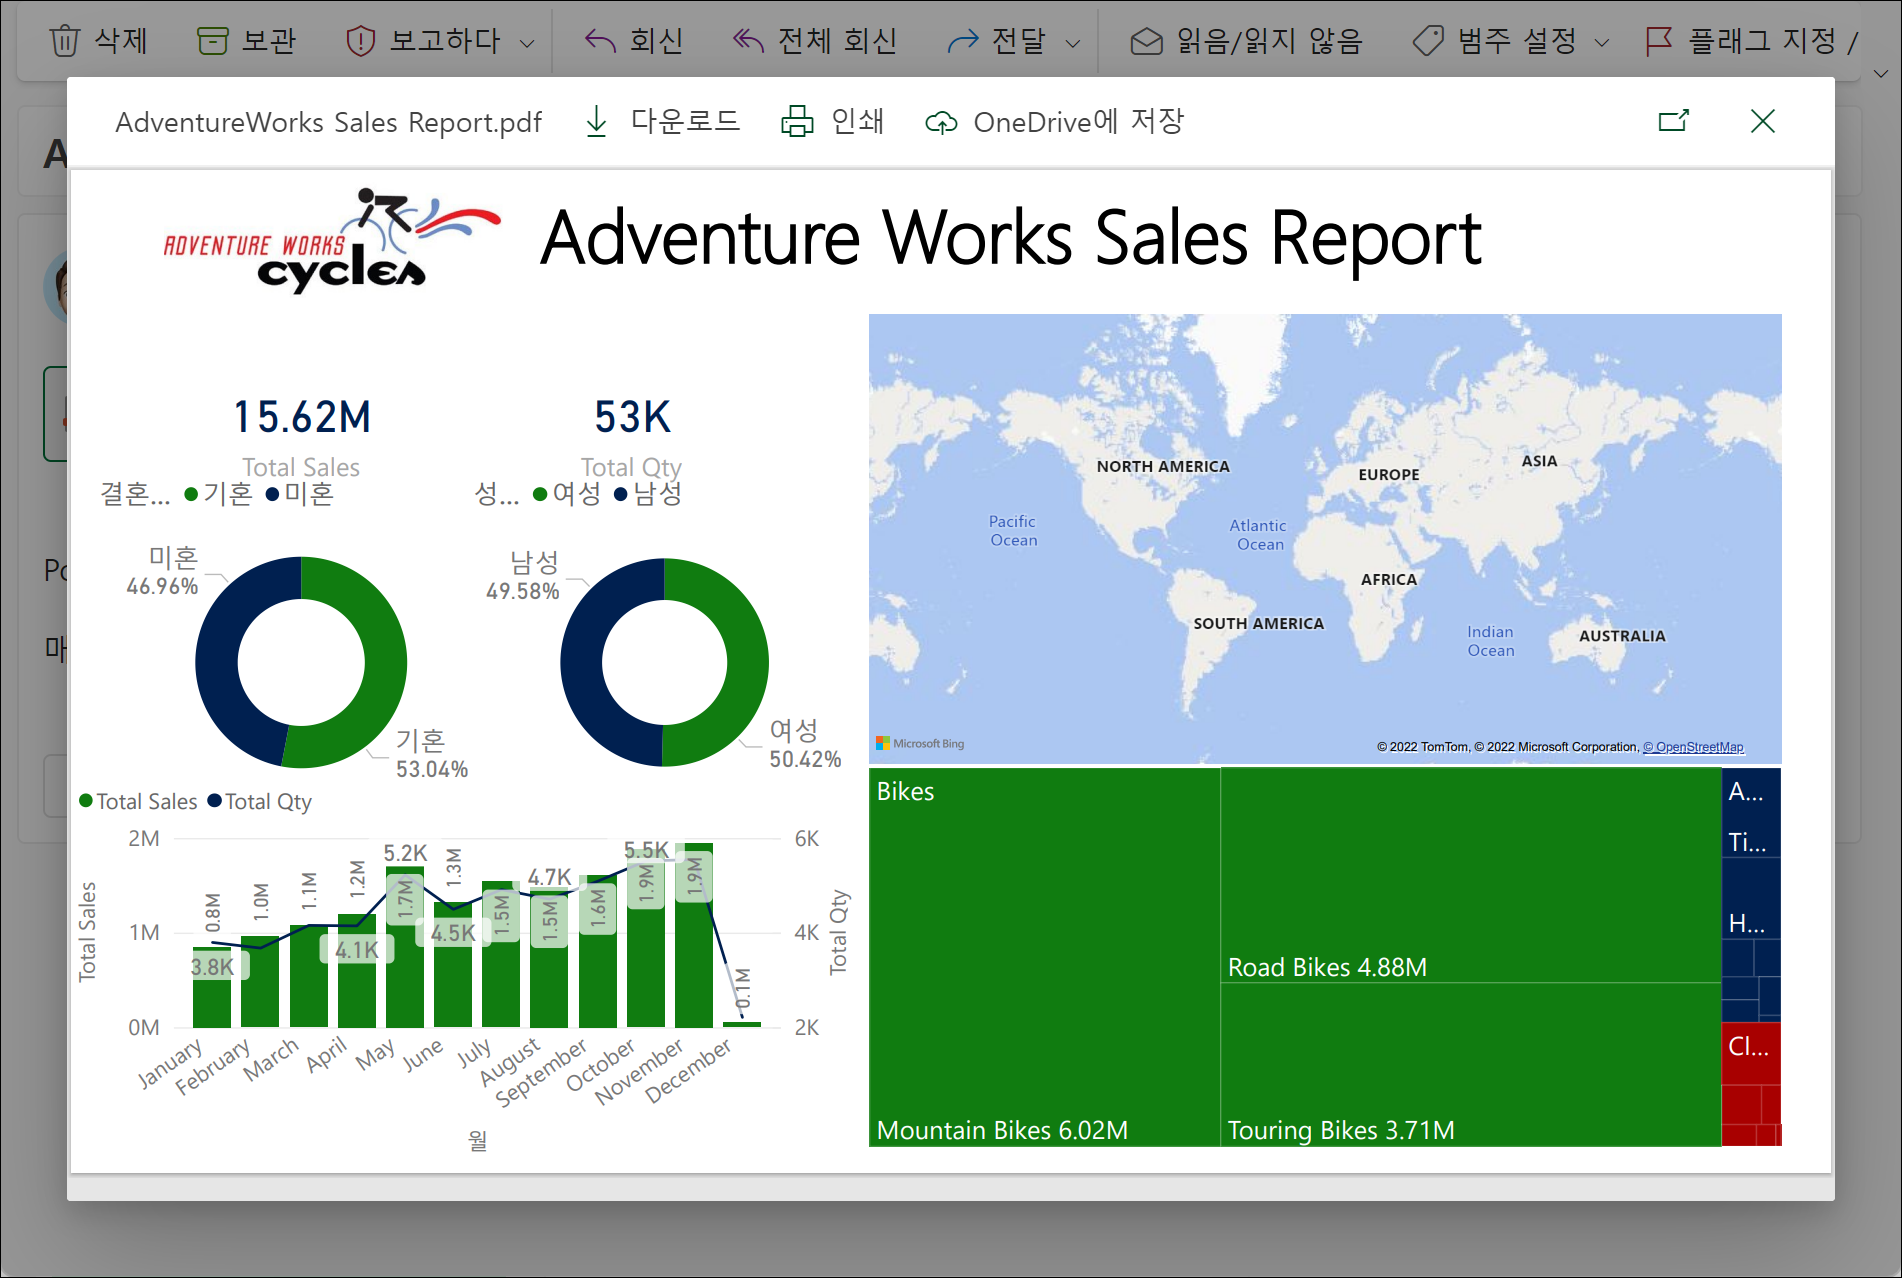1902x1278 pixels.
Task: Click the Read/Unread envelope icon
Action: 1146,41
